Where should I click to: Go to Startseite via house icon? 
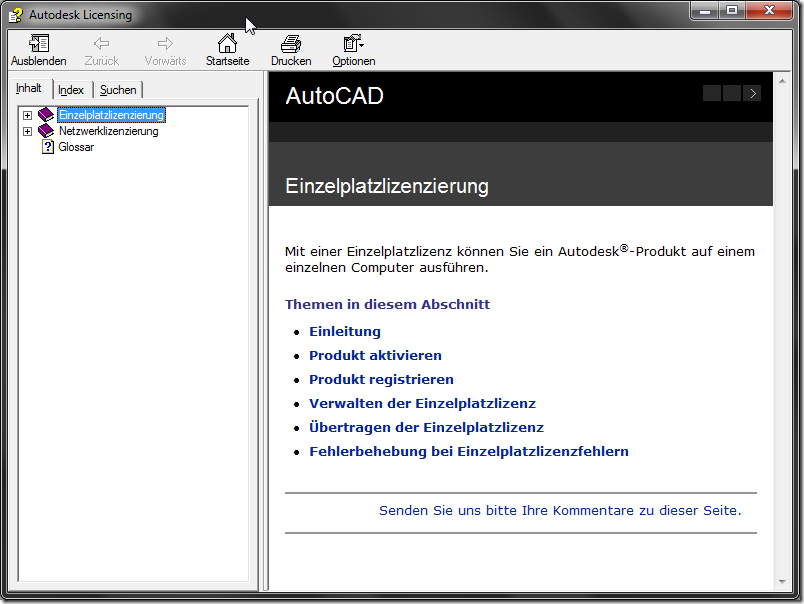coord(227,43)
